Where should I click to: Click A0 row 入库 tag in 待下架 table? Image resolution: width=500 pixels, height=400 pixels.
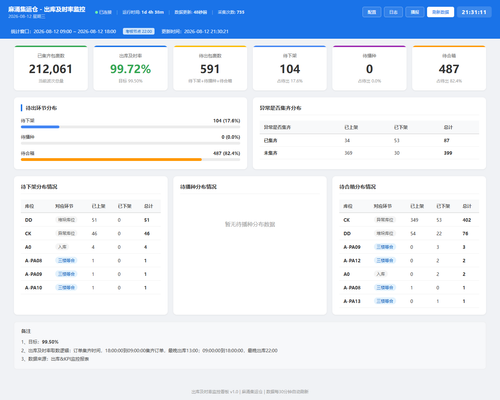(x=62, y=247)
